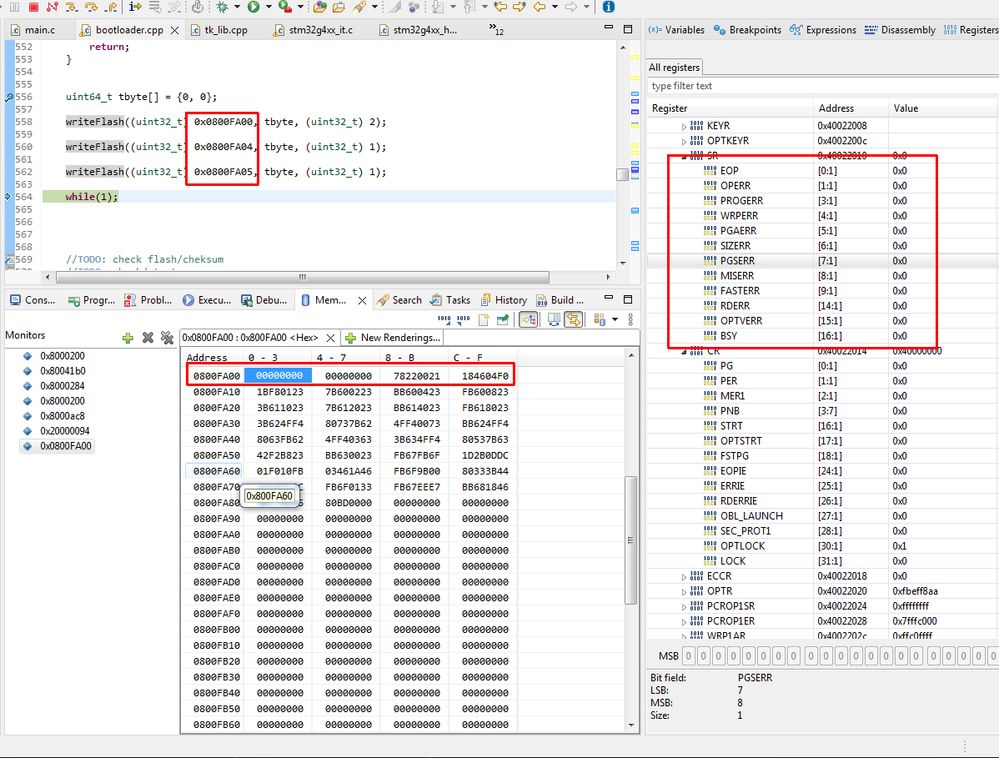Expand the KEYR register node
Screen dimensions: 999x758
685,126
